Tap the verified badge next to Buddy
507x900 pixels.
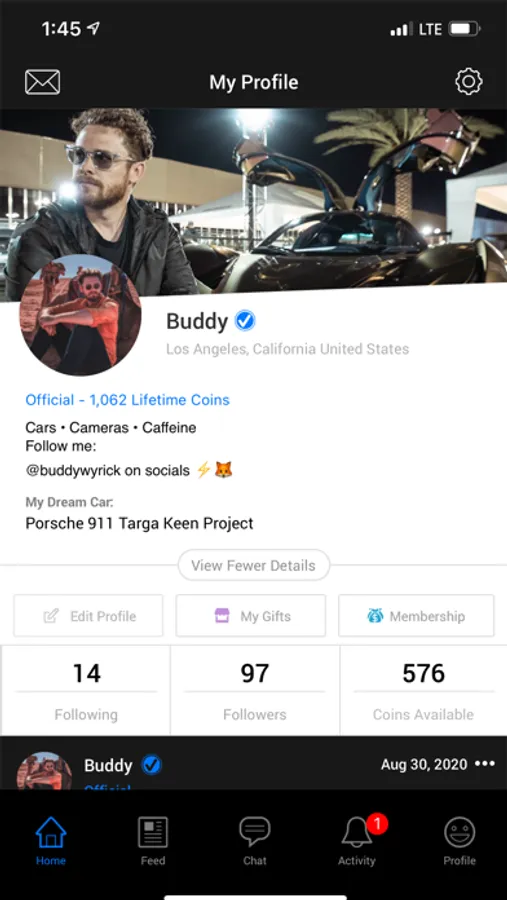245,321
